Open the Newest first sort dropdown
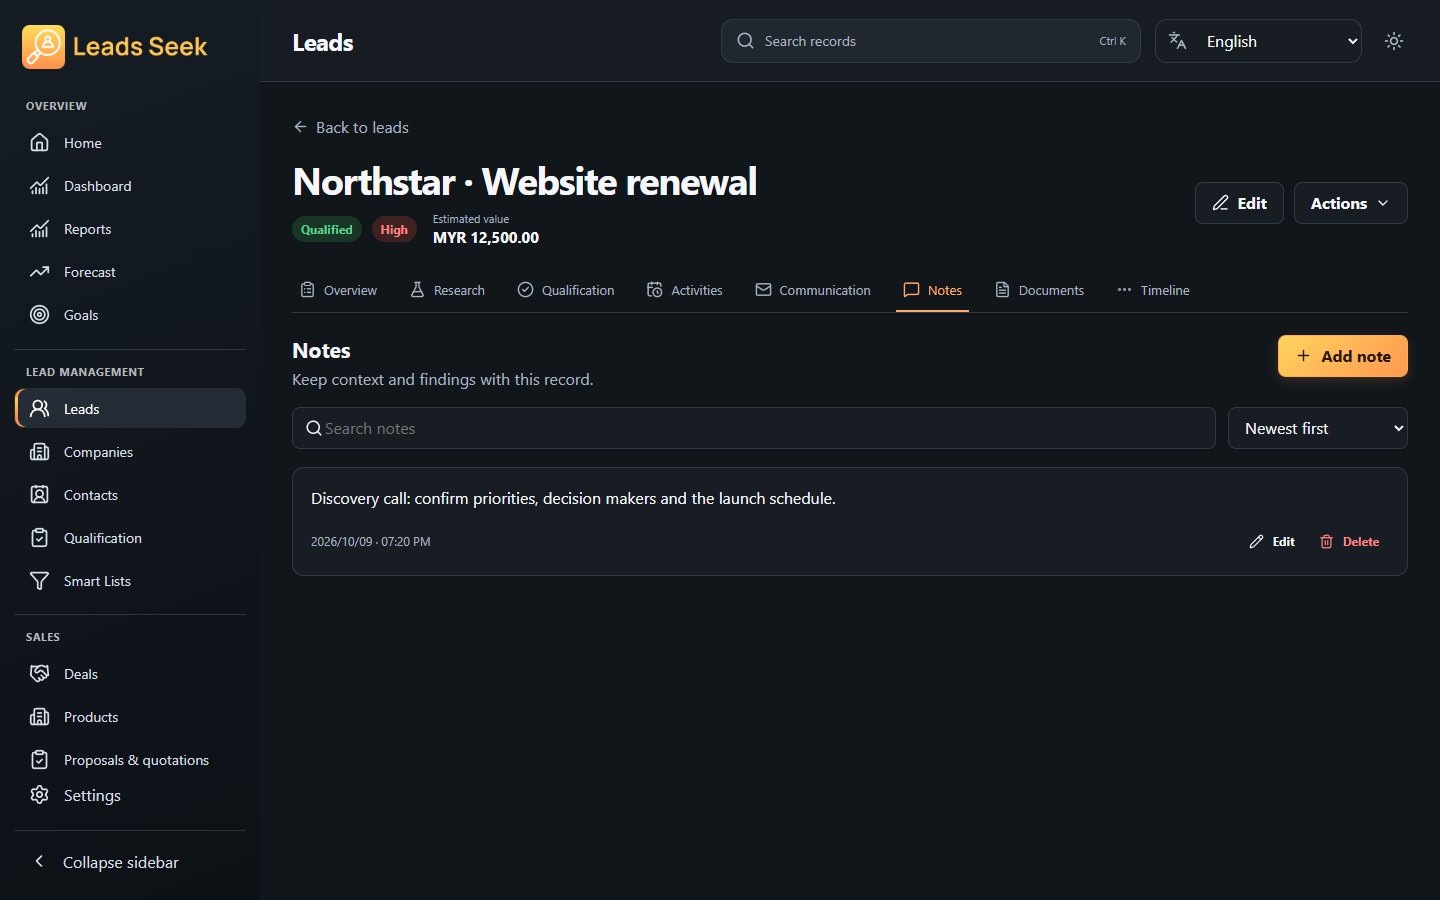This screenshot has height=900, width=1440. point(1317,428)
